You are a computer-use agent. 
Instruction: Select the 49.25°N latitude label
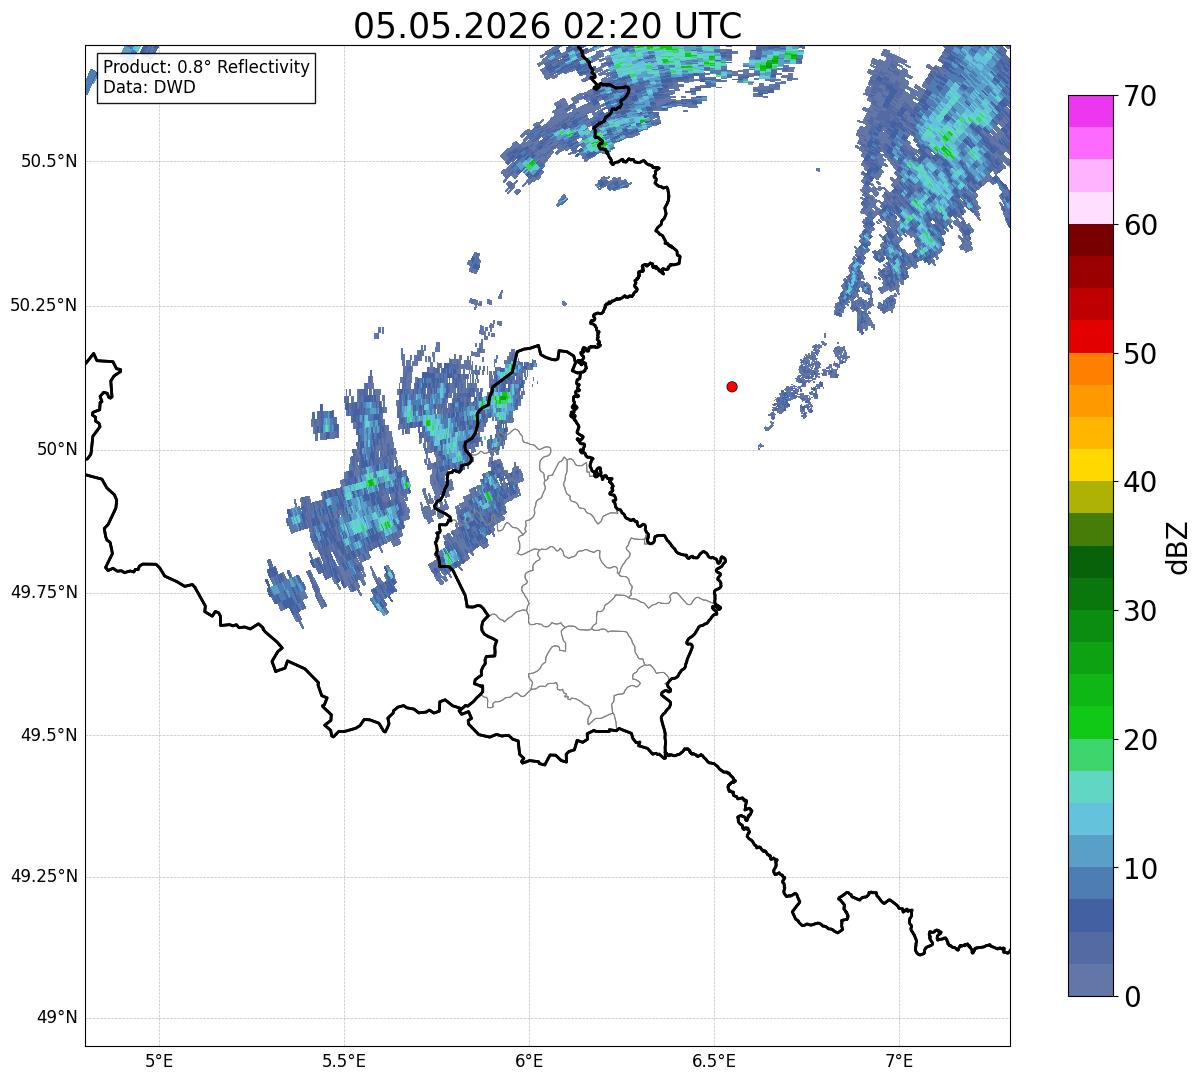[x=44, y=877]
